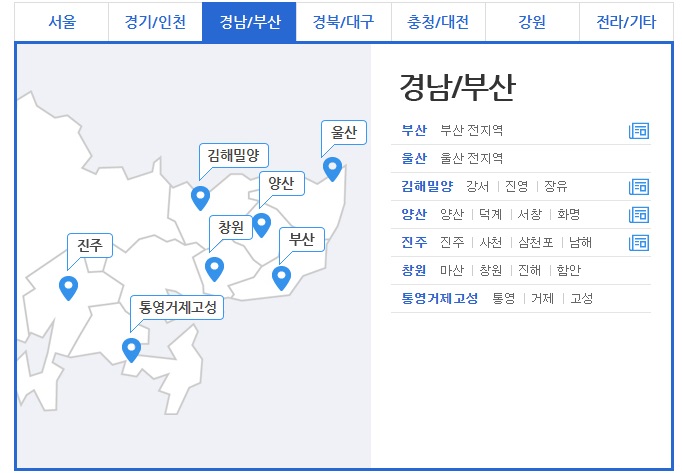Viewport: 682px width, 473px height.
Task: Select 삼천포 in the 진주 row
Action: coord(536,242)
